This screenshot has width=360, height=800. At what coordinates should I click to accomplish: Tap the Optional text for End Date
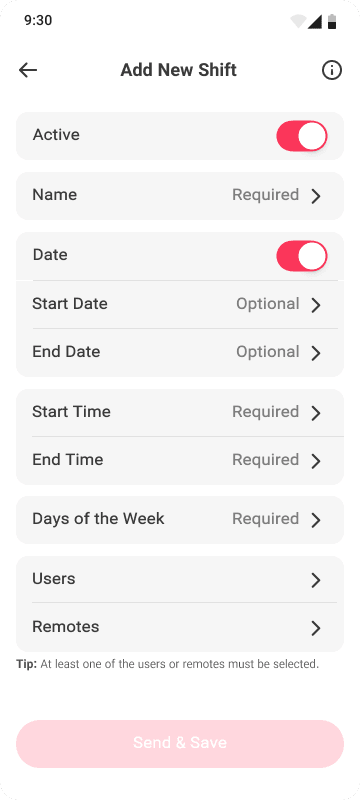(x=268, y=352)
